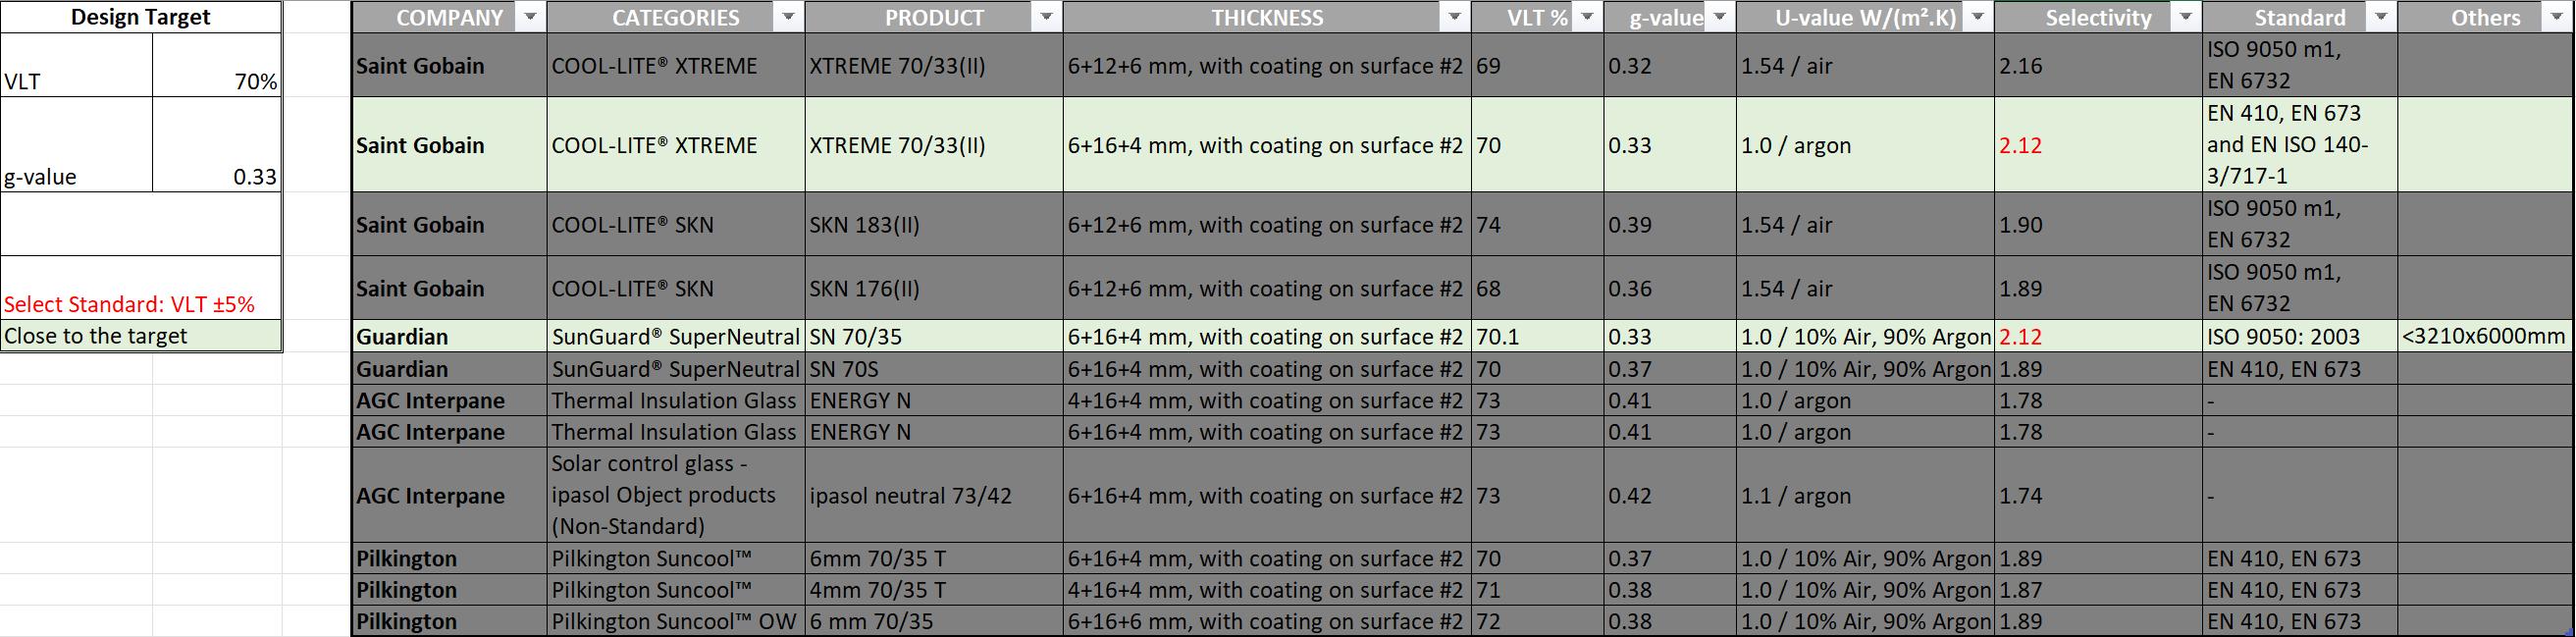Screen dimensions: 2576x637
Task: Select the g-value cell reading 0.42
Action: [x=1670, y=495]
